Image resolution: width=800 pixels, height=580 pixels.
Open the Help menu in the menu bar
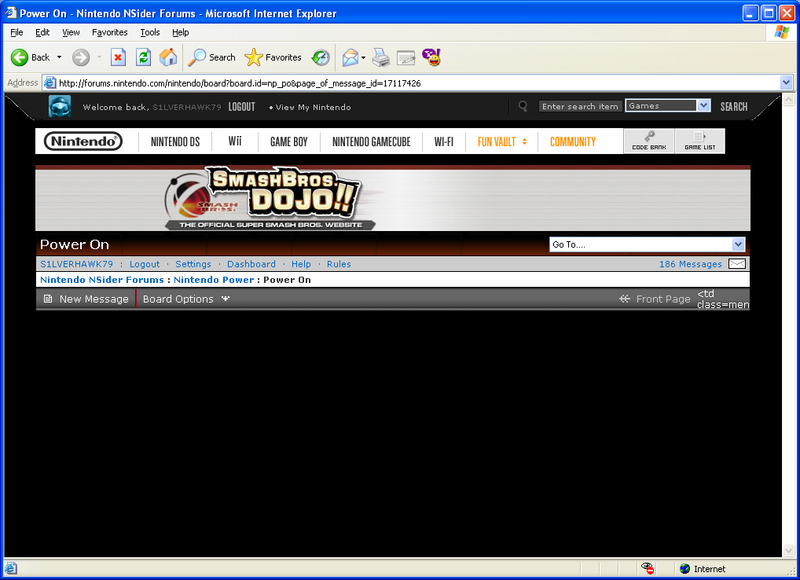pos(181,33)
